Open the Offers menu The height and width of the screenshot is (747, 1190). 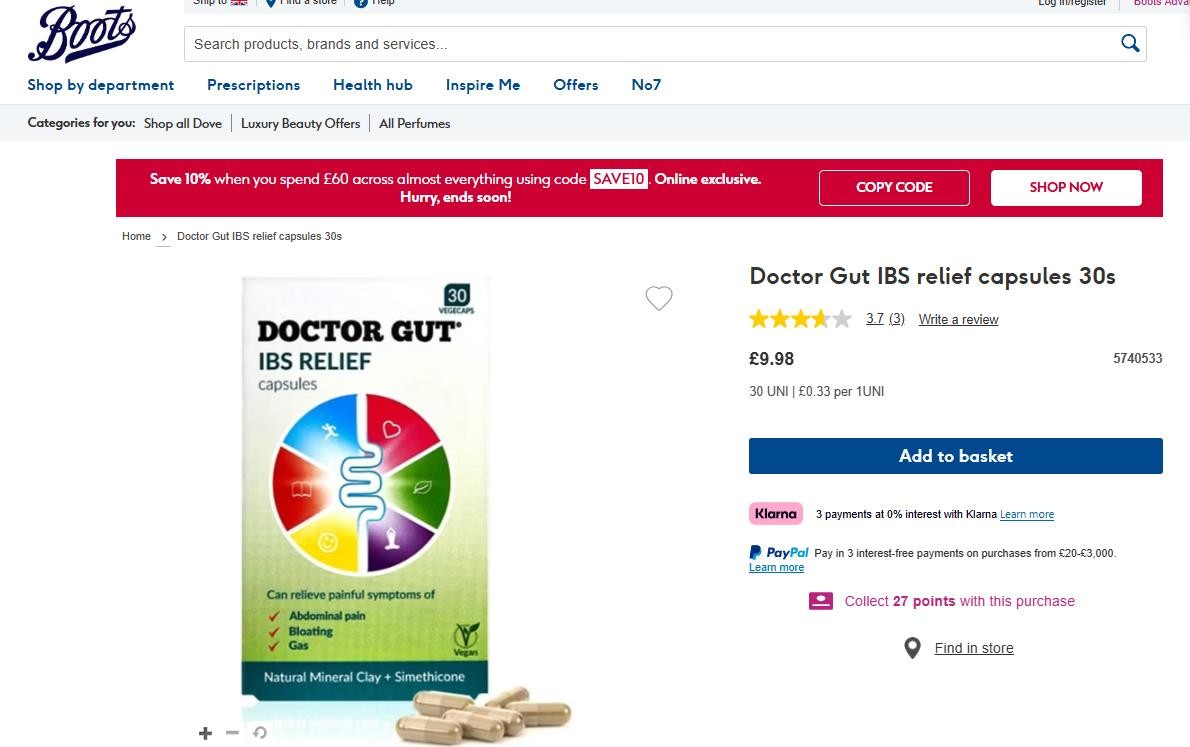(x=576, y=85)
